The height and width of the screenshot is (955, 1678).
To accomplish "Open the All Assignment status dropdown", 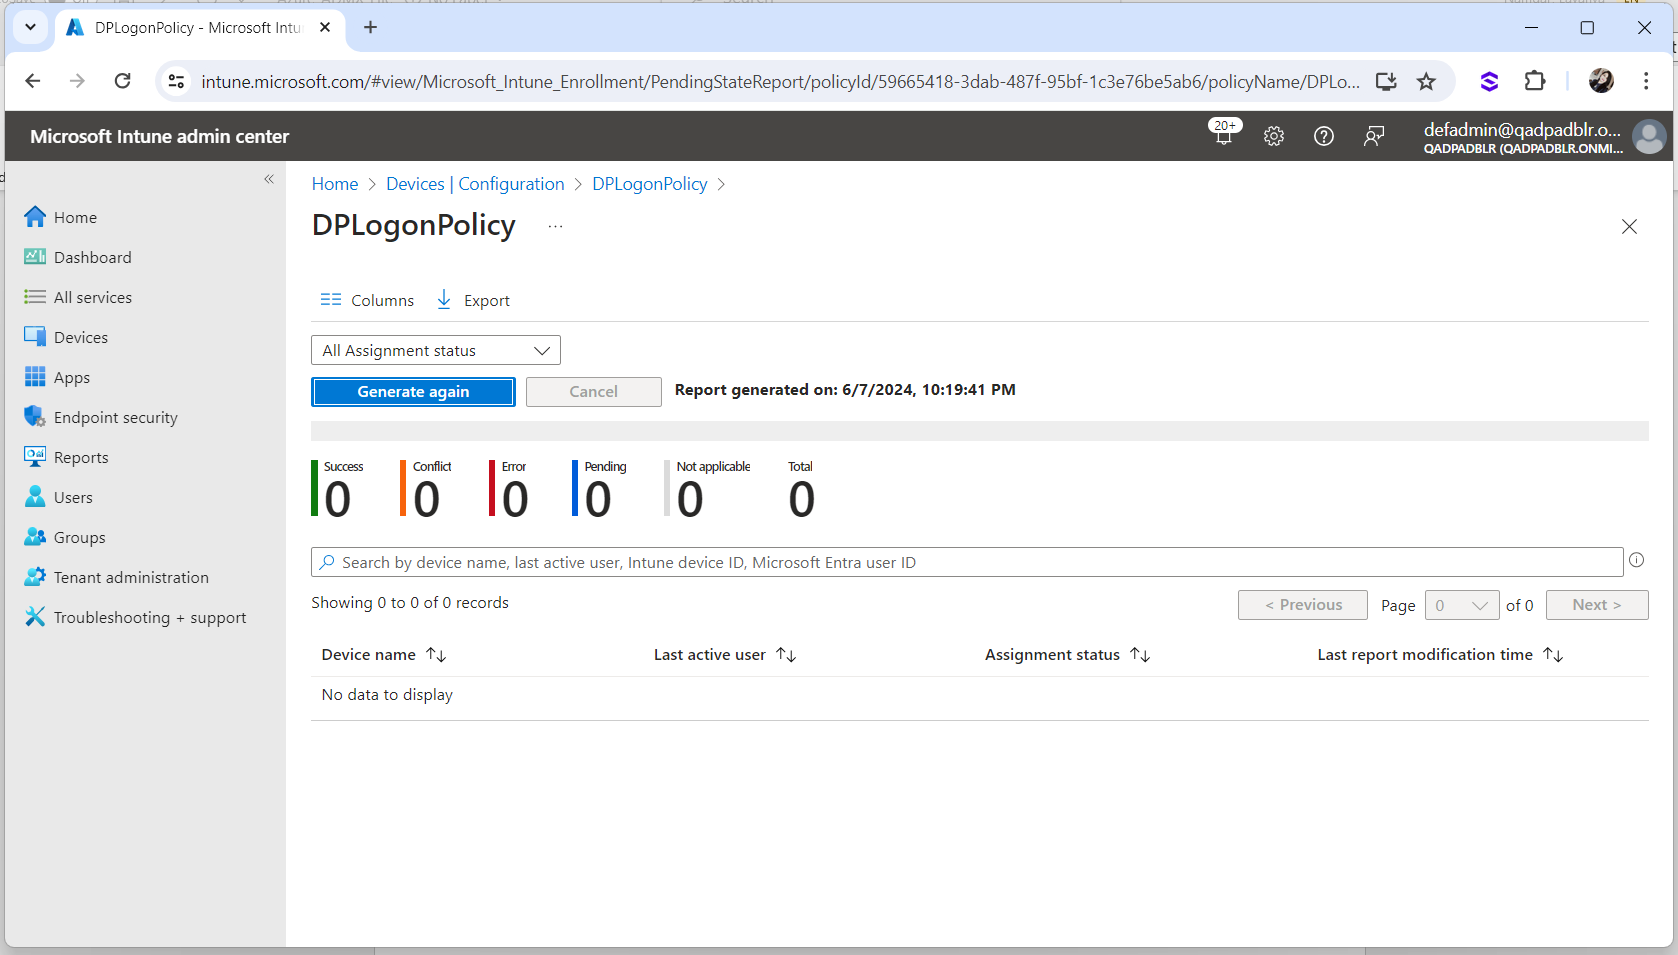I will (436, 350).
